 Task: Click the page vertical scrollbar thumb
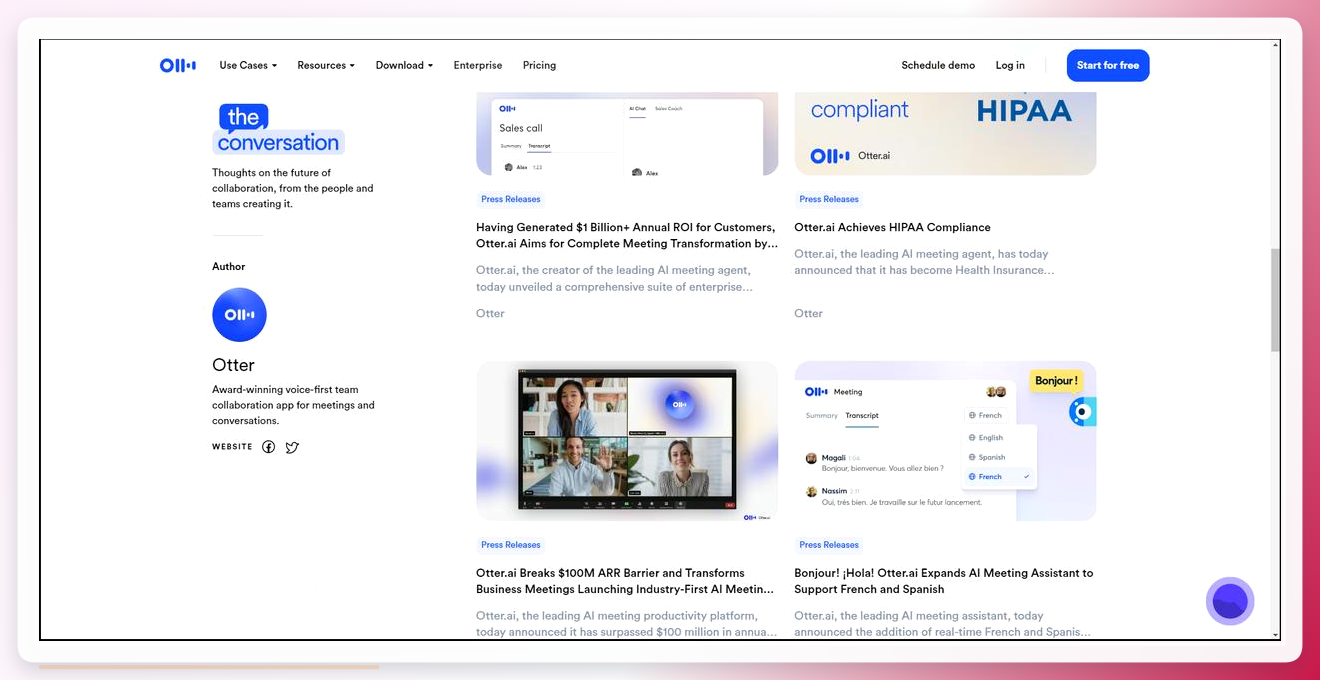click(x=1275, y=300)
